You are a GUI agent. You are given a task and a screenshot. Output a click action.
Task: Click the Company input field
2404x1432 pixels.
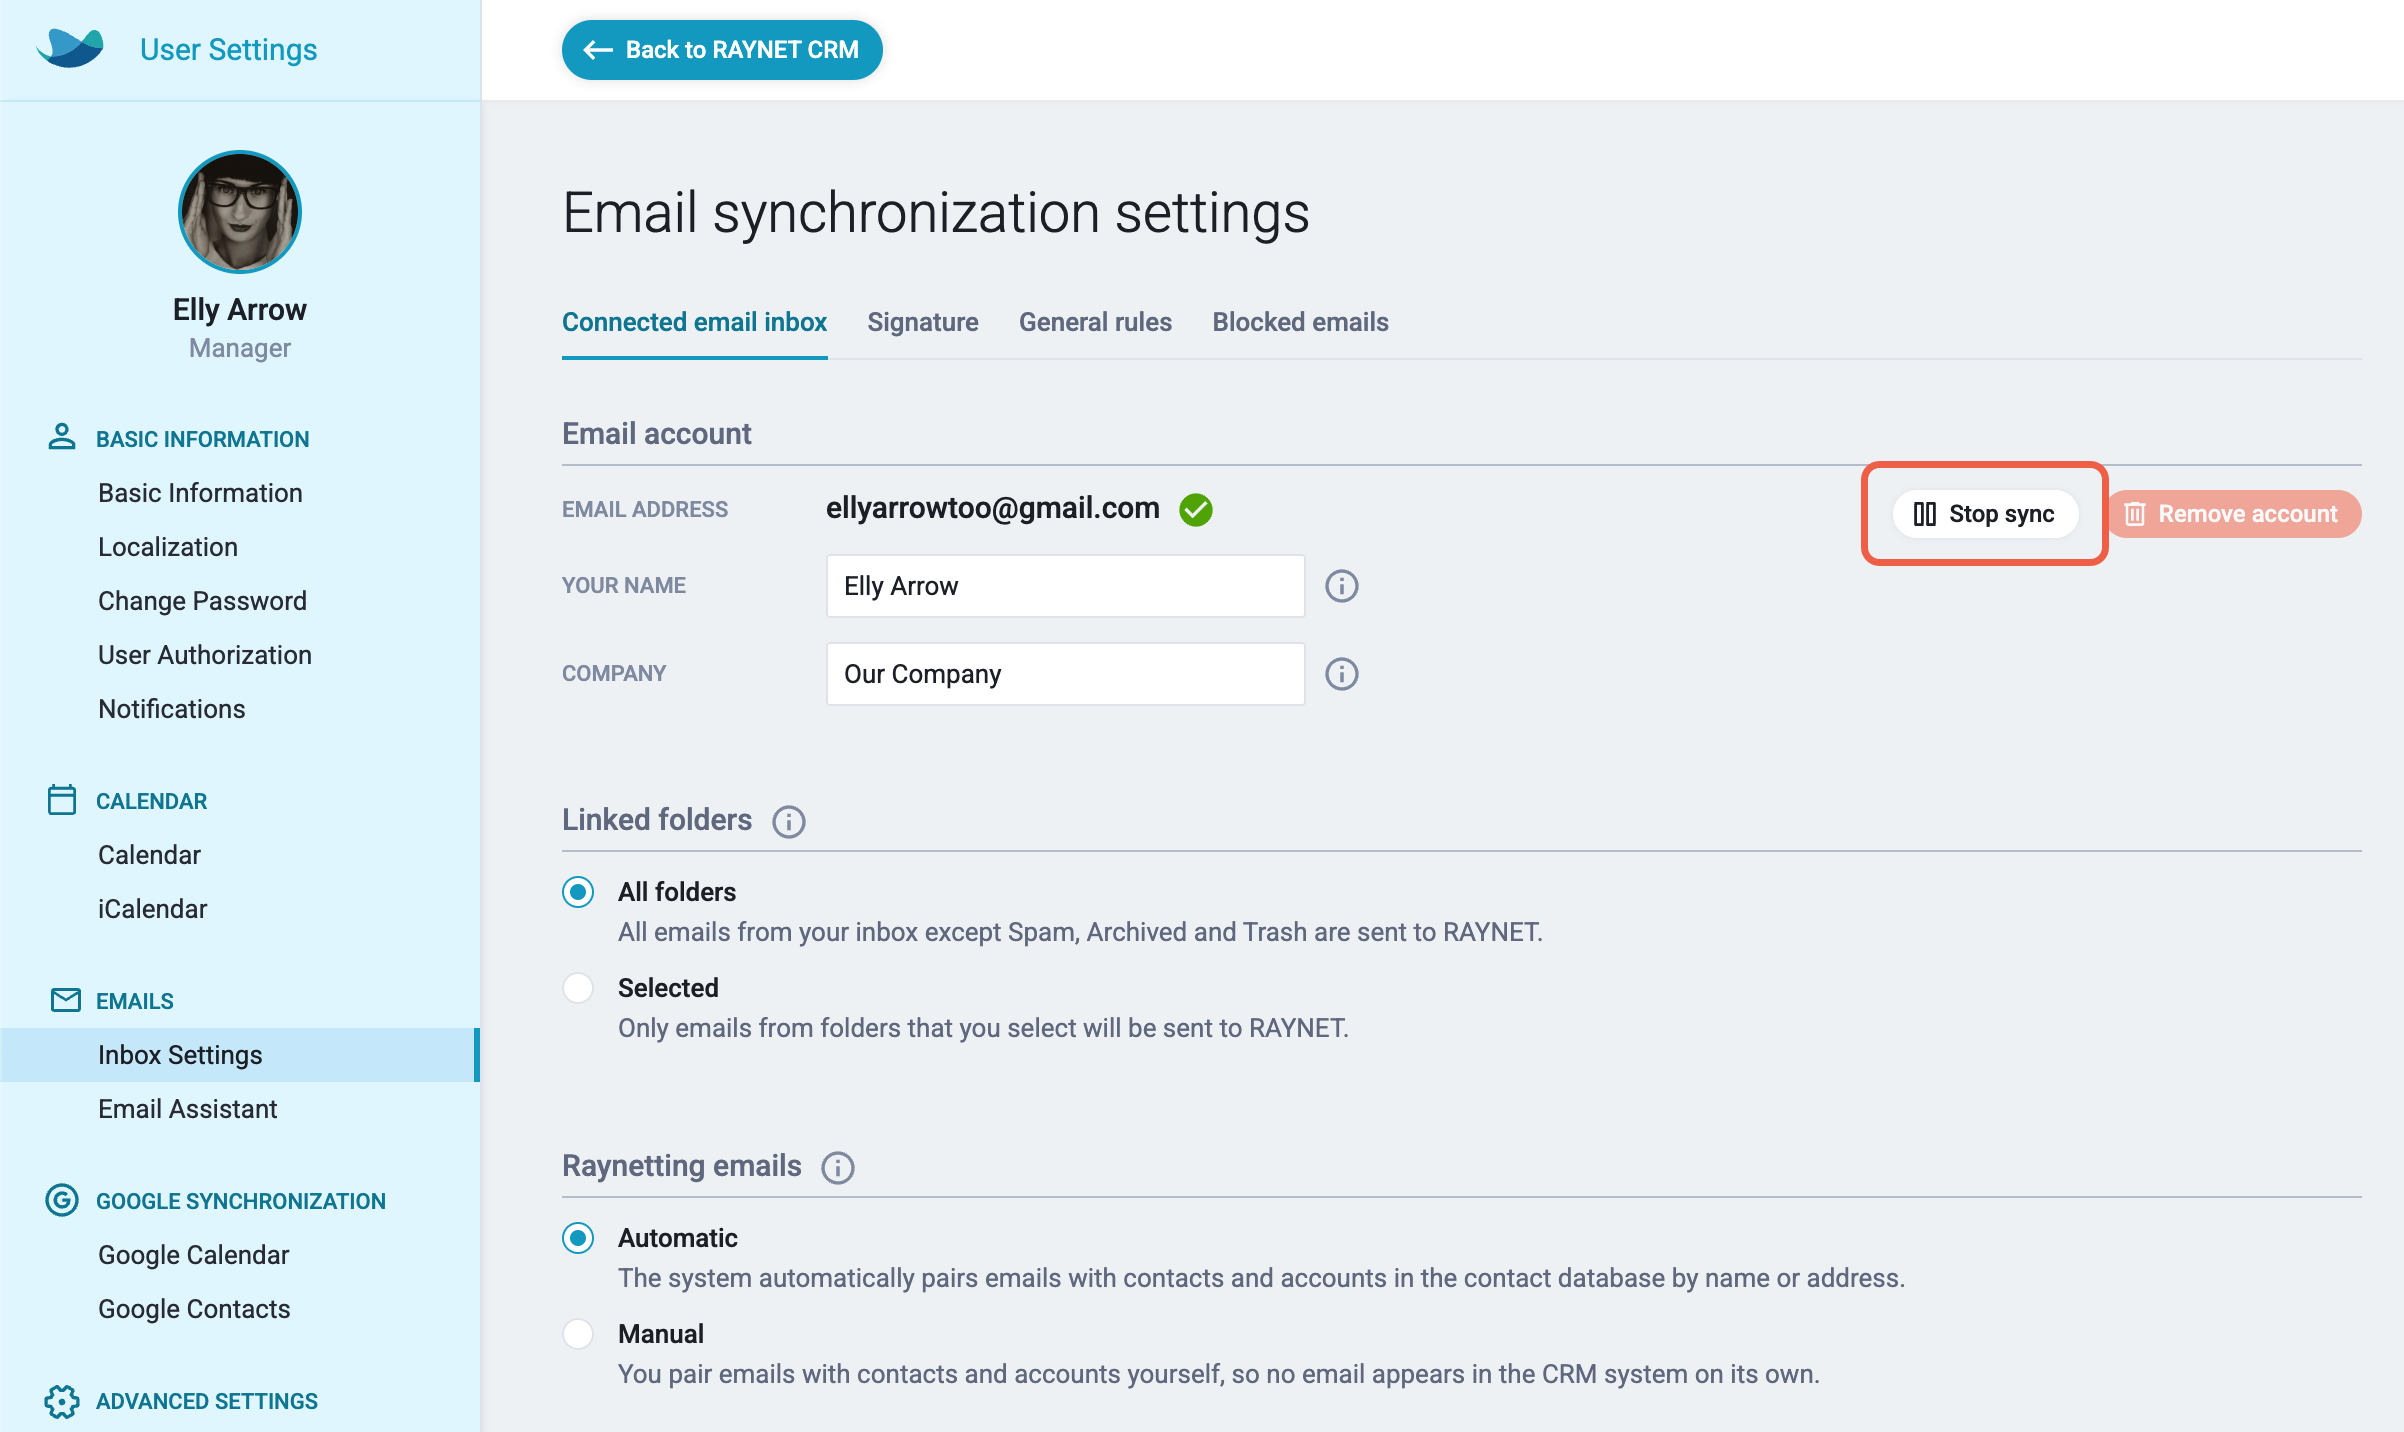point(1066,674)
